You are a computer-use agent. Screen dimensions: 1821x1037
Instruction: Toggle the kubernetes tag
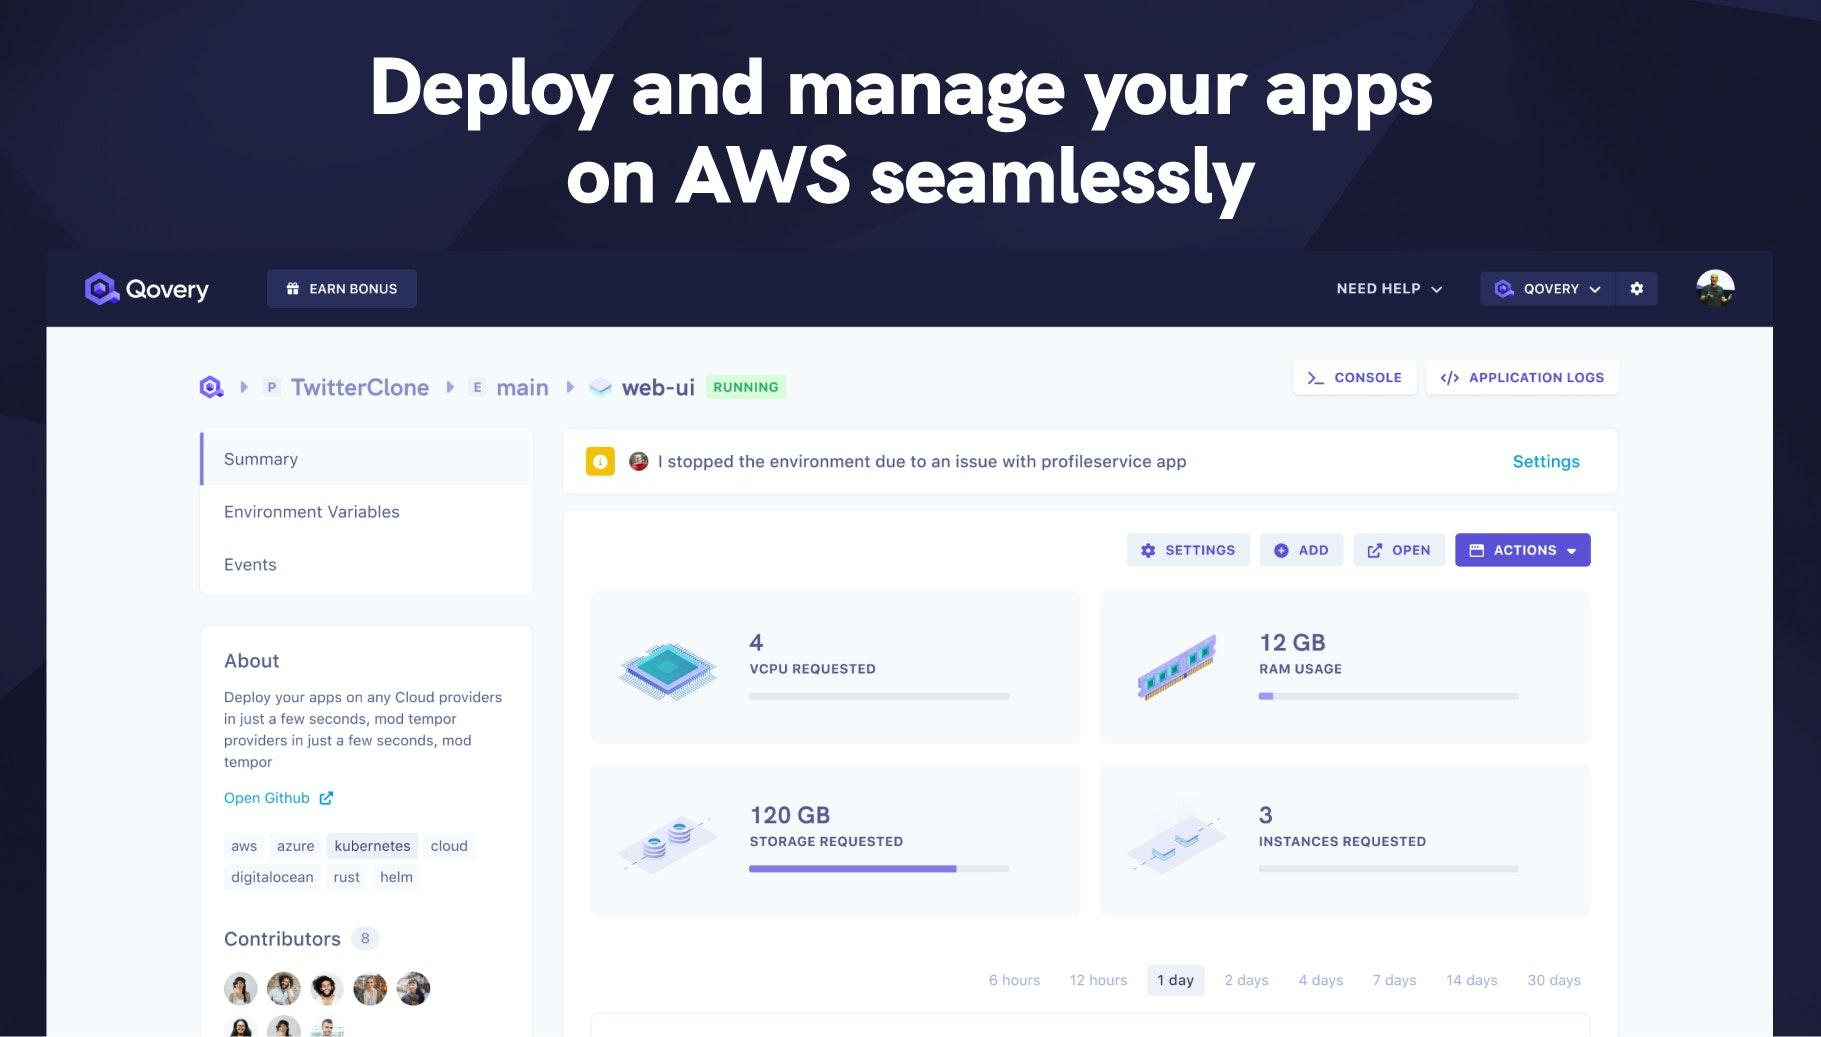(x=372, y=846)
